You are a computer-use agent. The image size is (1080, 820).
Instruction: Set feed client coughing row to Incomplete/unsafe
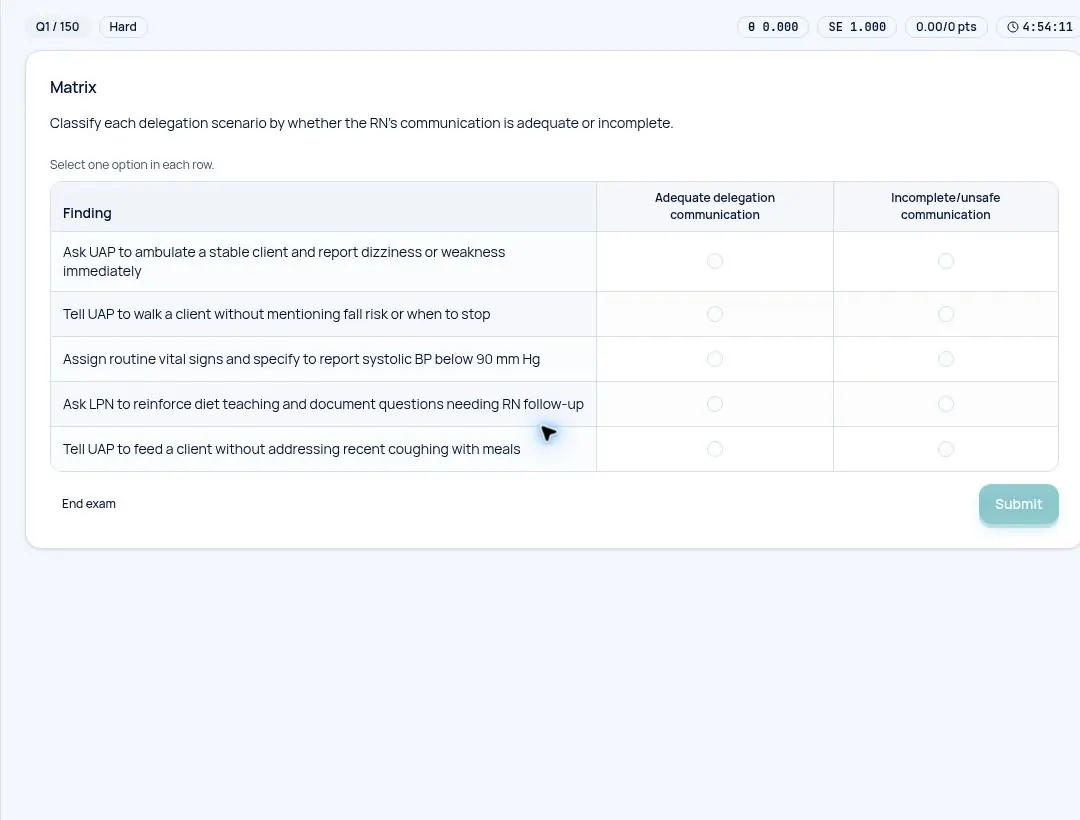pyautogui.click(x=946, y=449)
